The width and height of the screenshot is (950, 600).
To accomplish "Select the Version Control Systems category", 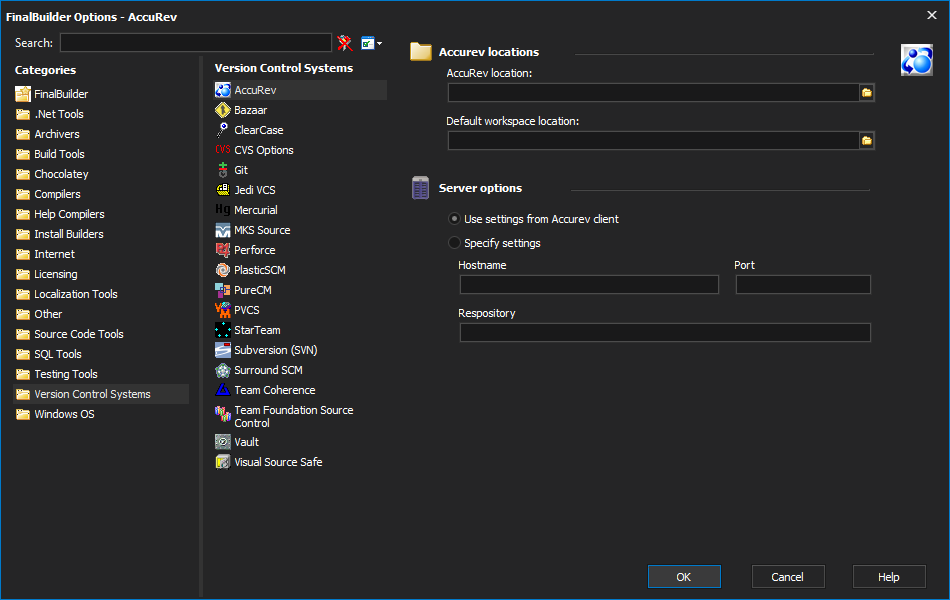I will [101, 394].
